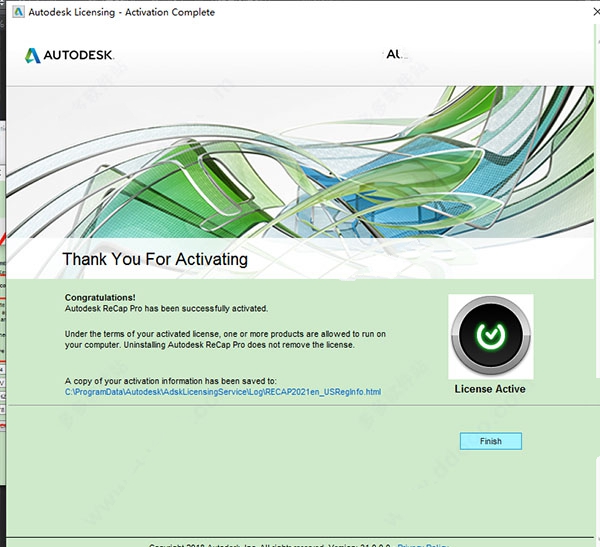Click the Finish button

tap(491, 441)
